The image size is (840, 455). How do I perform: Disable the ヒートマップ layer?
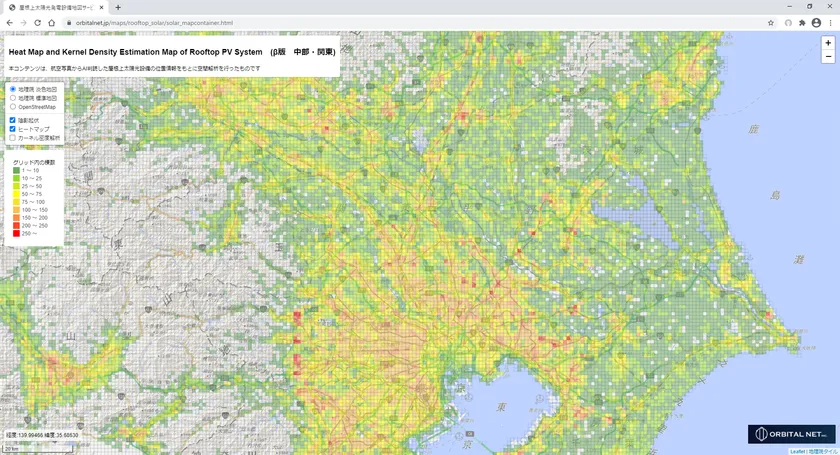(12, 129)
